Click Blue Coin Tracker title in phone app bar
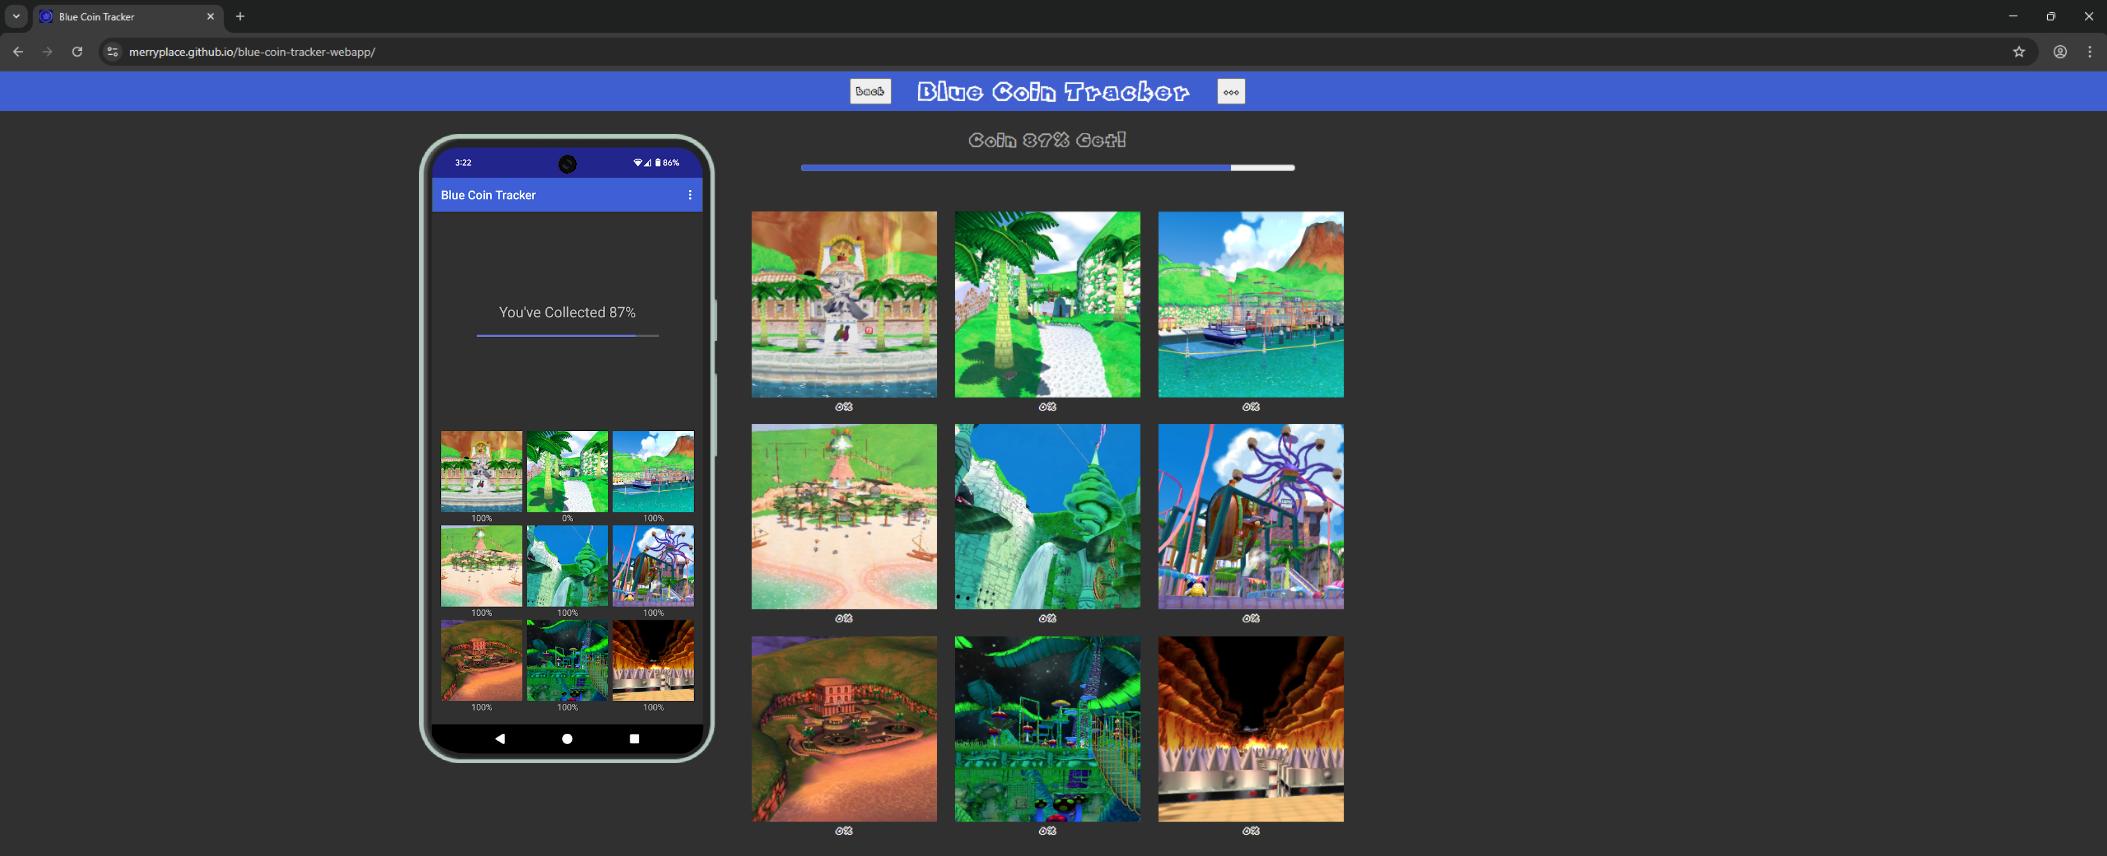The width and height of the screenshot is (2107, 856). [x=488, y=195]
